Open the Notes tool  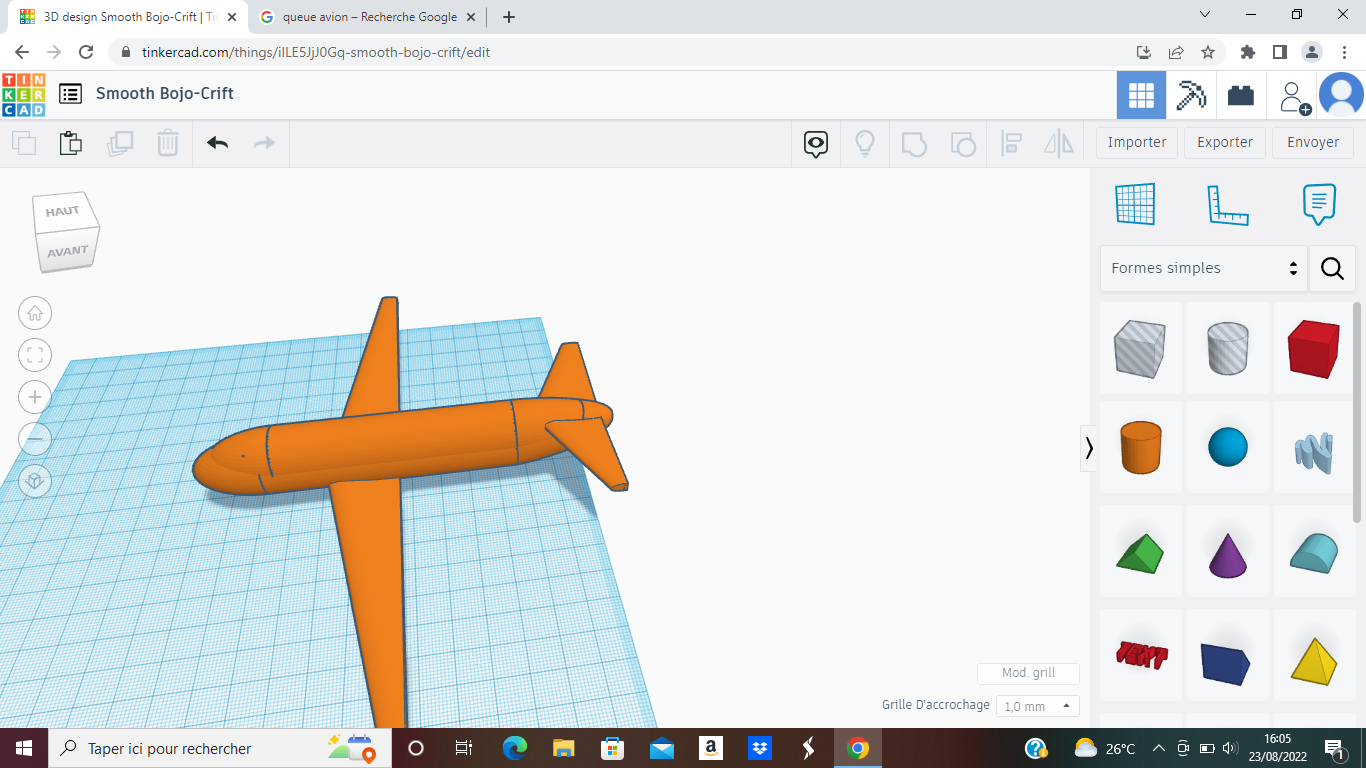click(x=1319, y=203)
